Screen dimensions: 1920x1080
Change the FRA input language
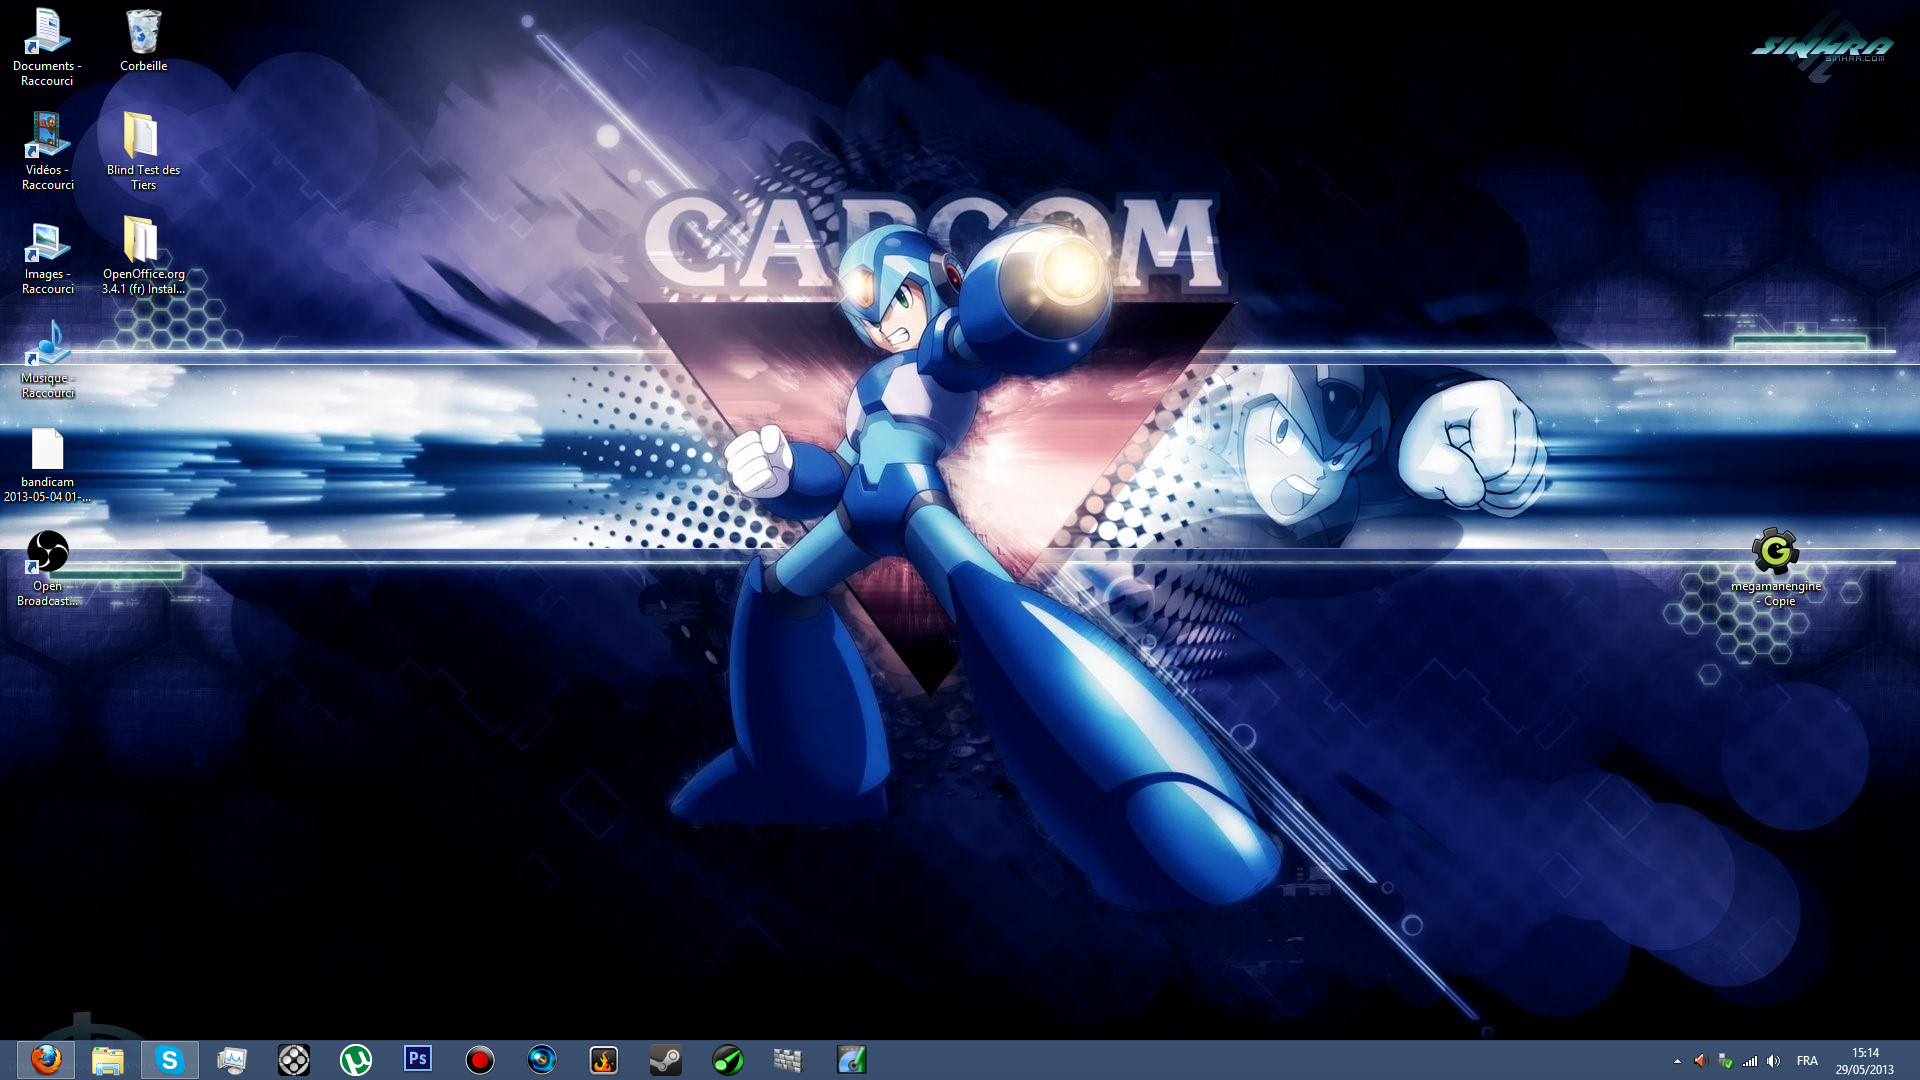pyautogui.click(x=1807, y=1061)
